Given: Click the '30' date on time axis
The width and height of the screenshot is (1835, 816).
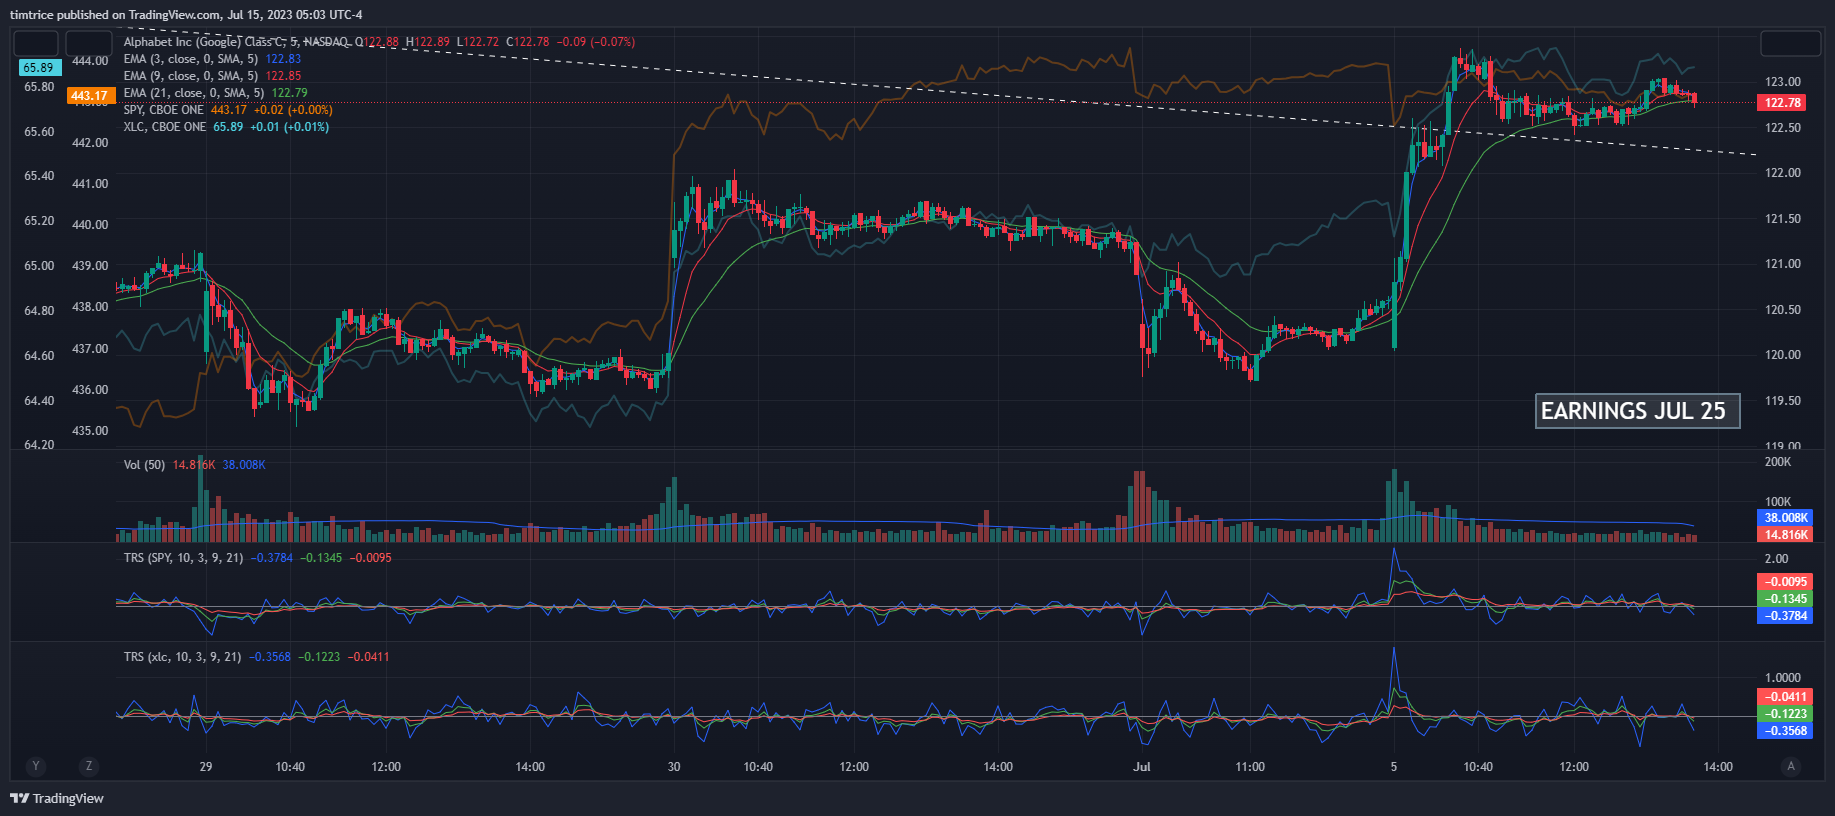Looking at the screenshot, I should pyautogui.click(x=674, y=767).
